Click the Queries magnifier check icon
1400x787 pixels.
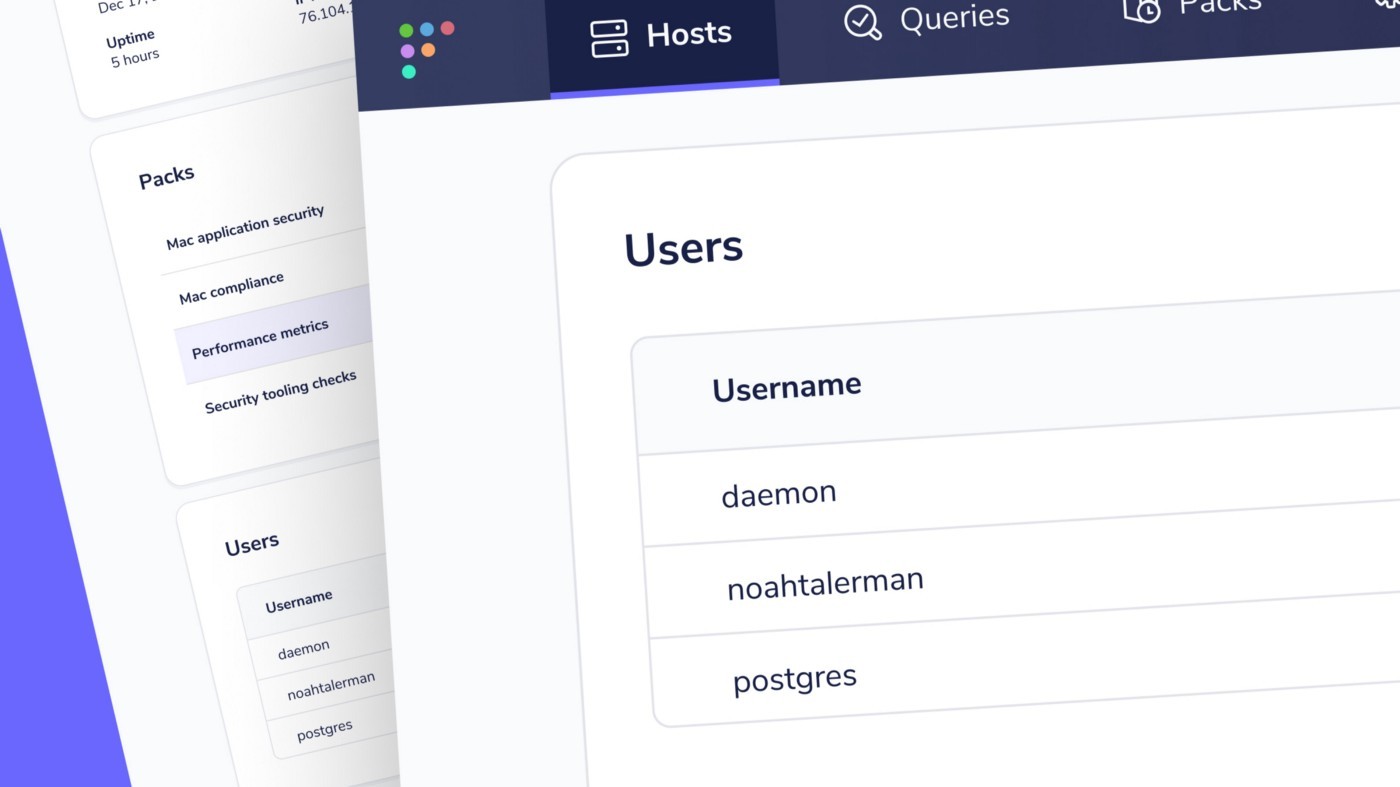[x=862, y=22]
